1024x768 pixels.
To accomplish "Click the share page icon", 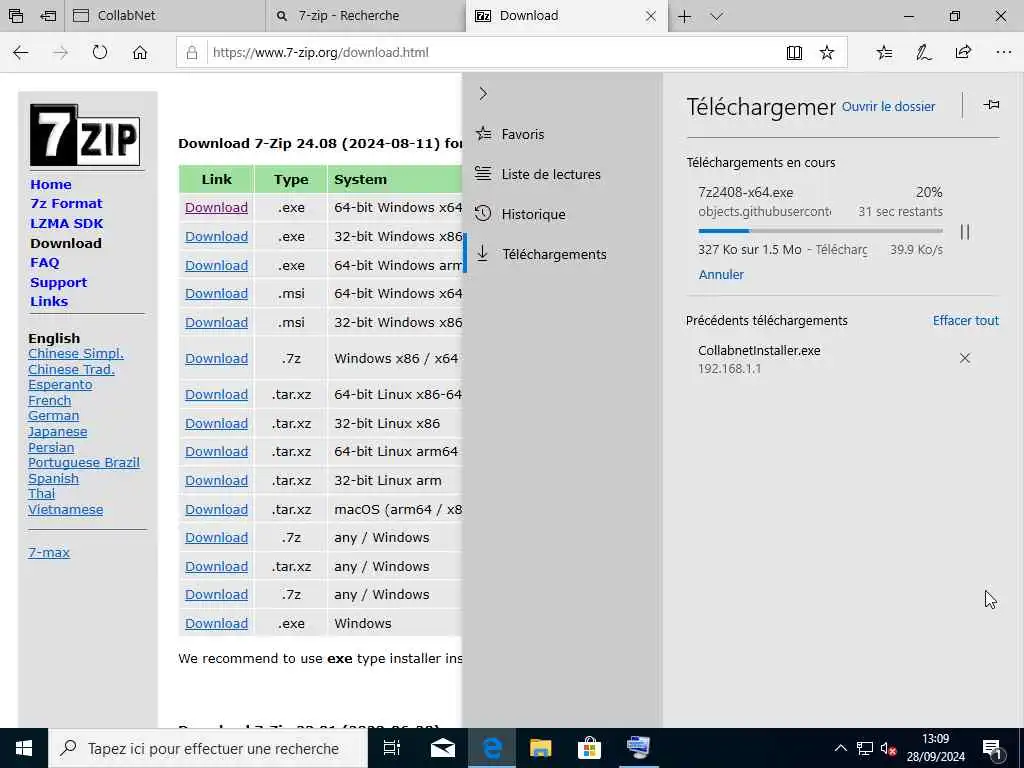I will click(x=963, y=52).
